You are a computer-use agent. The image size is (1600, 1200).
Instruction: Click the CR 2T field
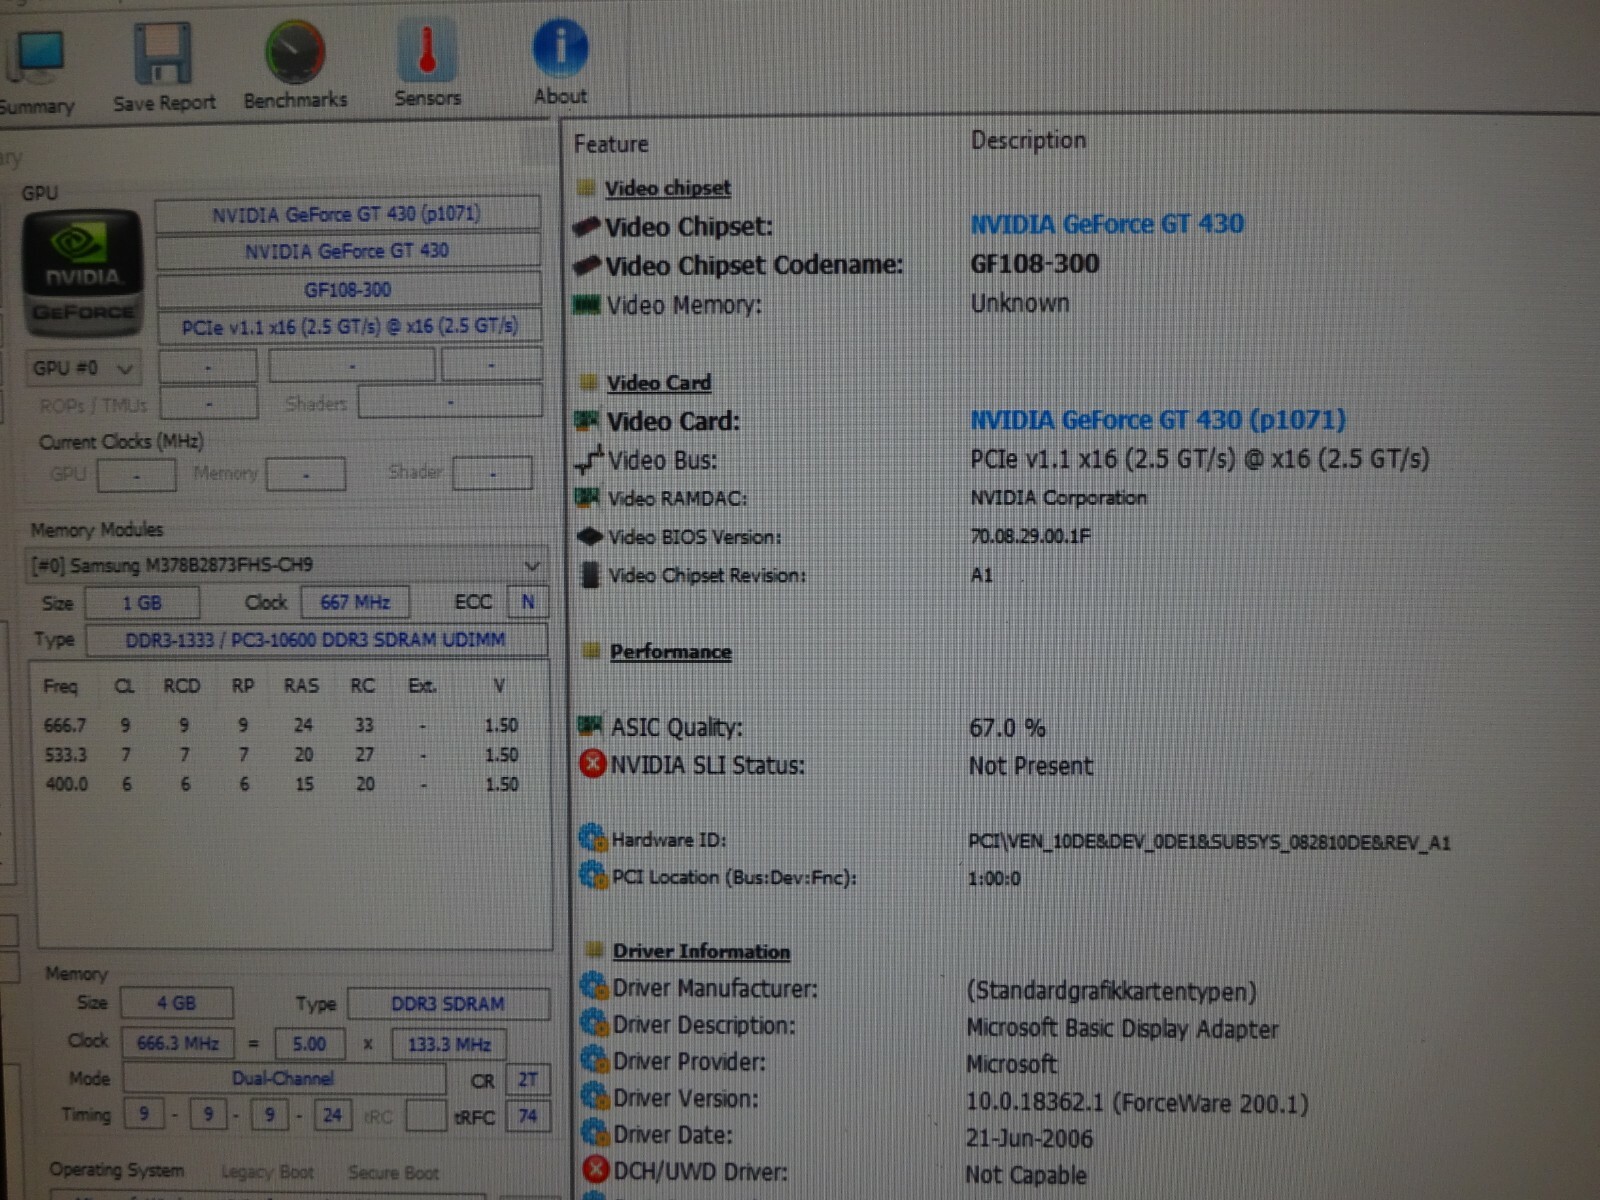pos(528,1080)
